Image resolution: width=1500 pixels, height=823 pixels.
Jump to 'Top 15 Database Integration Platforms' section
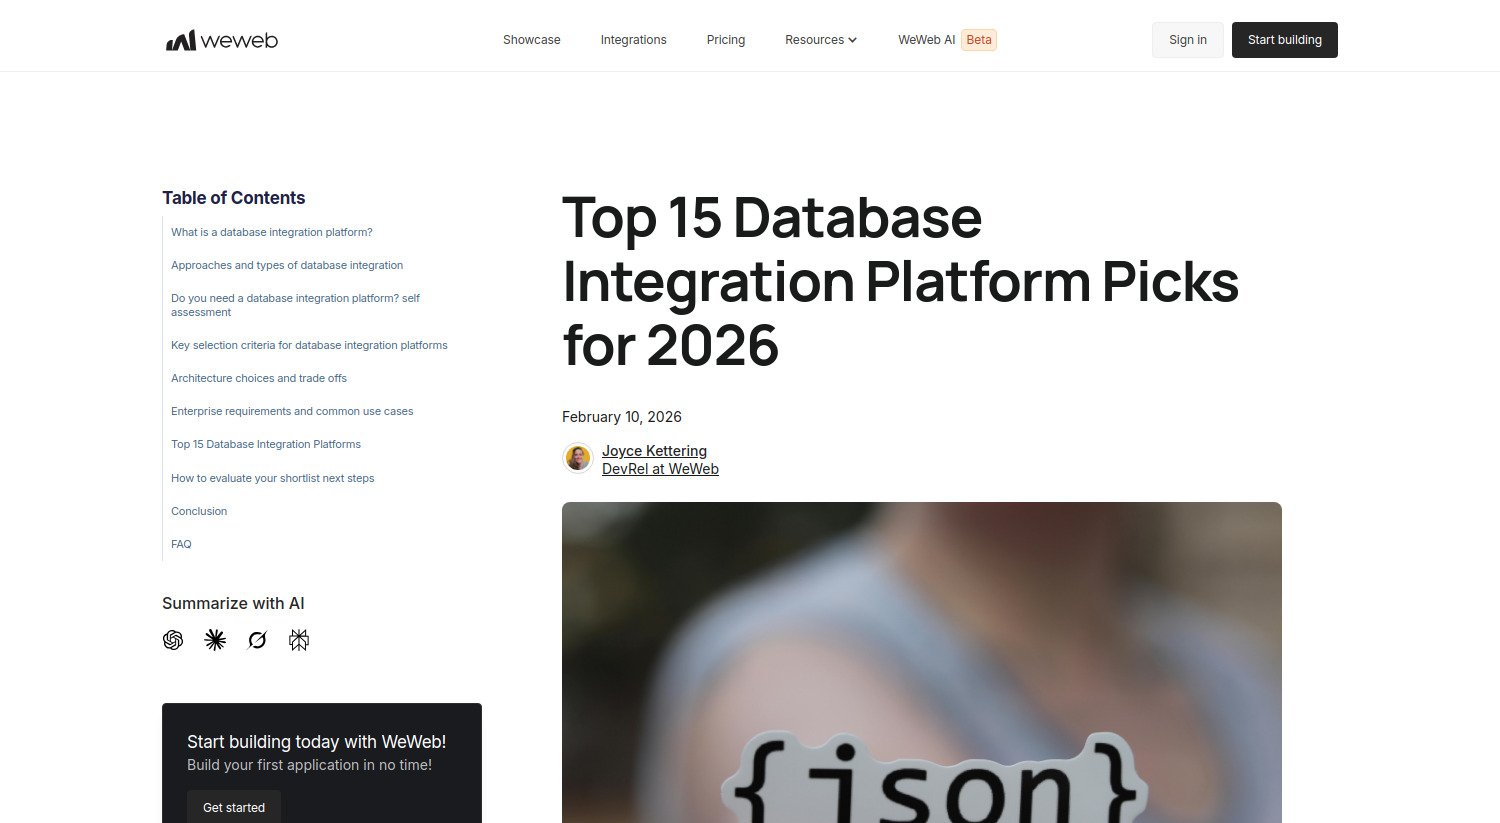266,444
